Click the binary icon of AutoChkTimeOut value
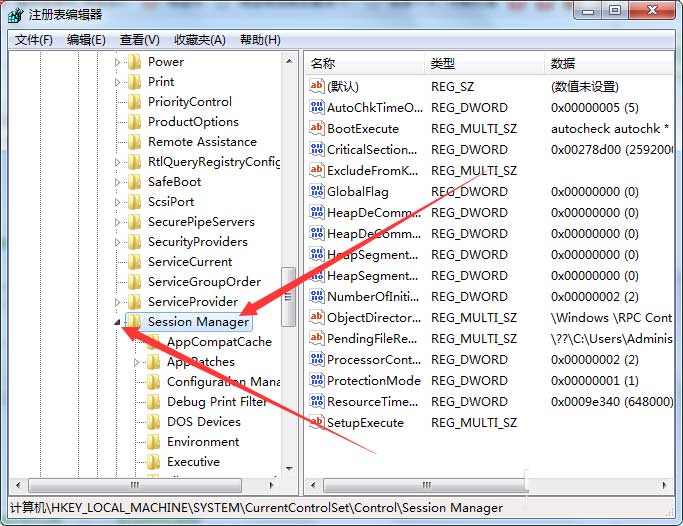The image size is (683, 526). pos(317,107)
